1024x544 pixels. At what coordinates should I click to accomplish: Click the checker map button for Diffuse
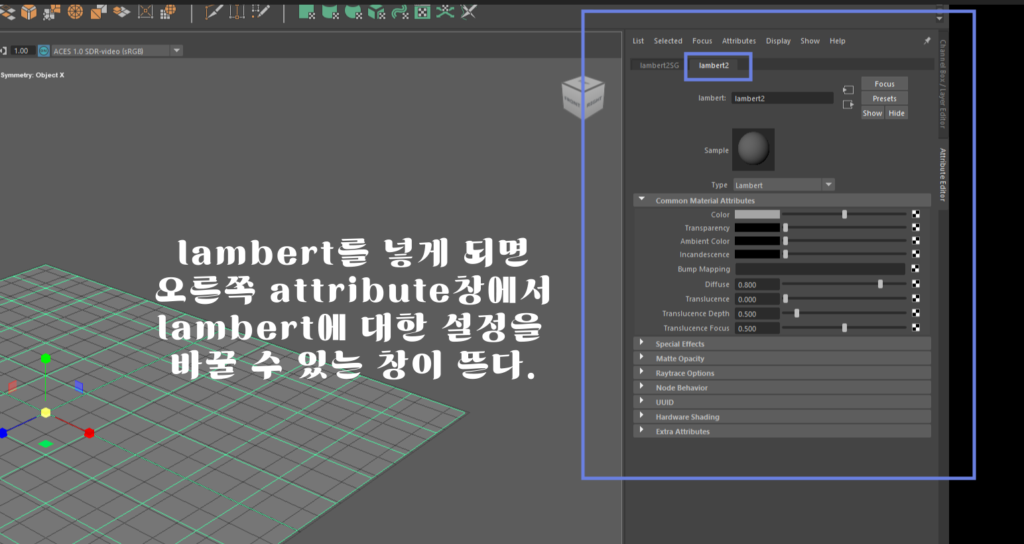(916, 284)
